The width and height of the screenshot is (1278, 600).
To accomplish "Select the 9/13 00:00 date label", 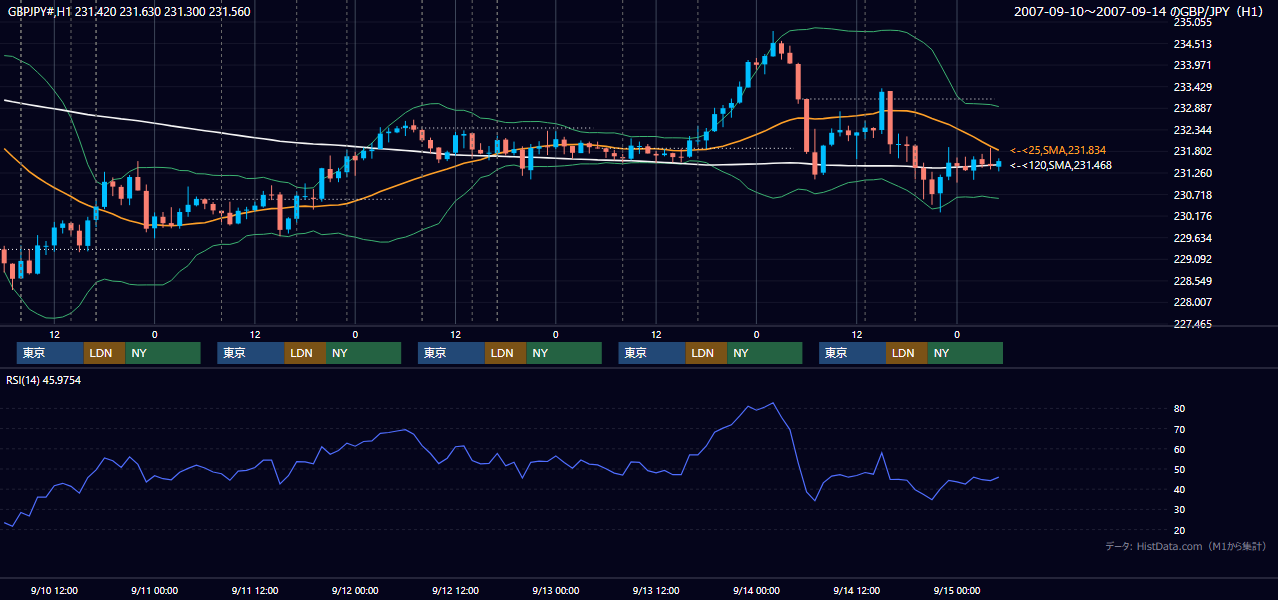I will point(555,590).
